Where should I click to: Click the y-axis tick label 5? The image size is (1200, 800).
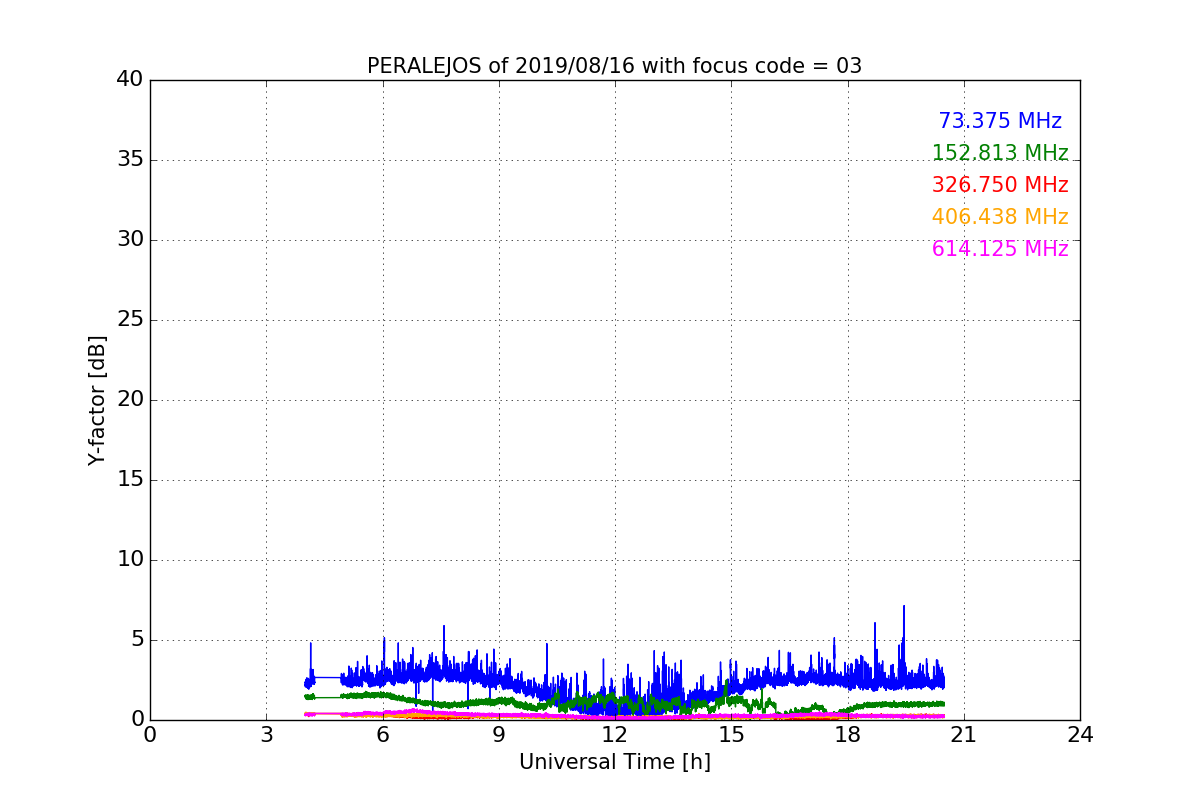click(137, 640)
